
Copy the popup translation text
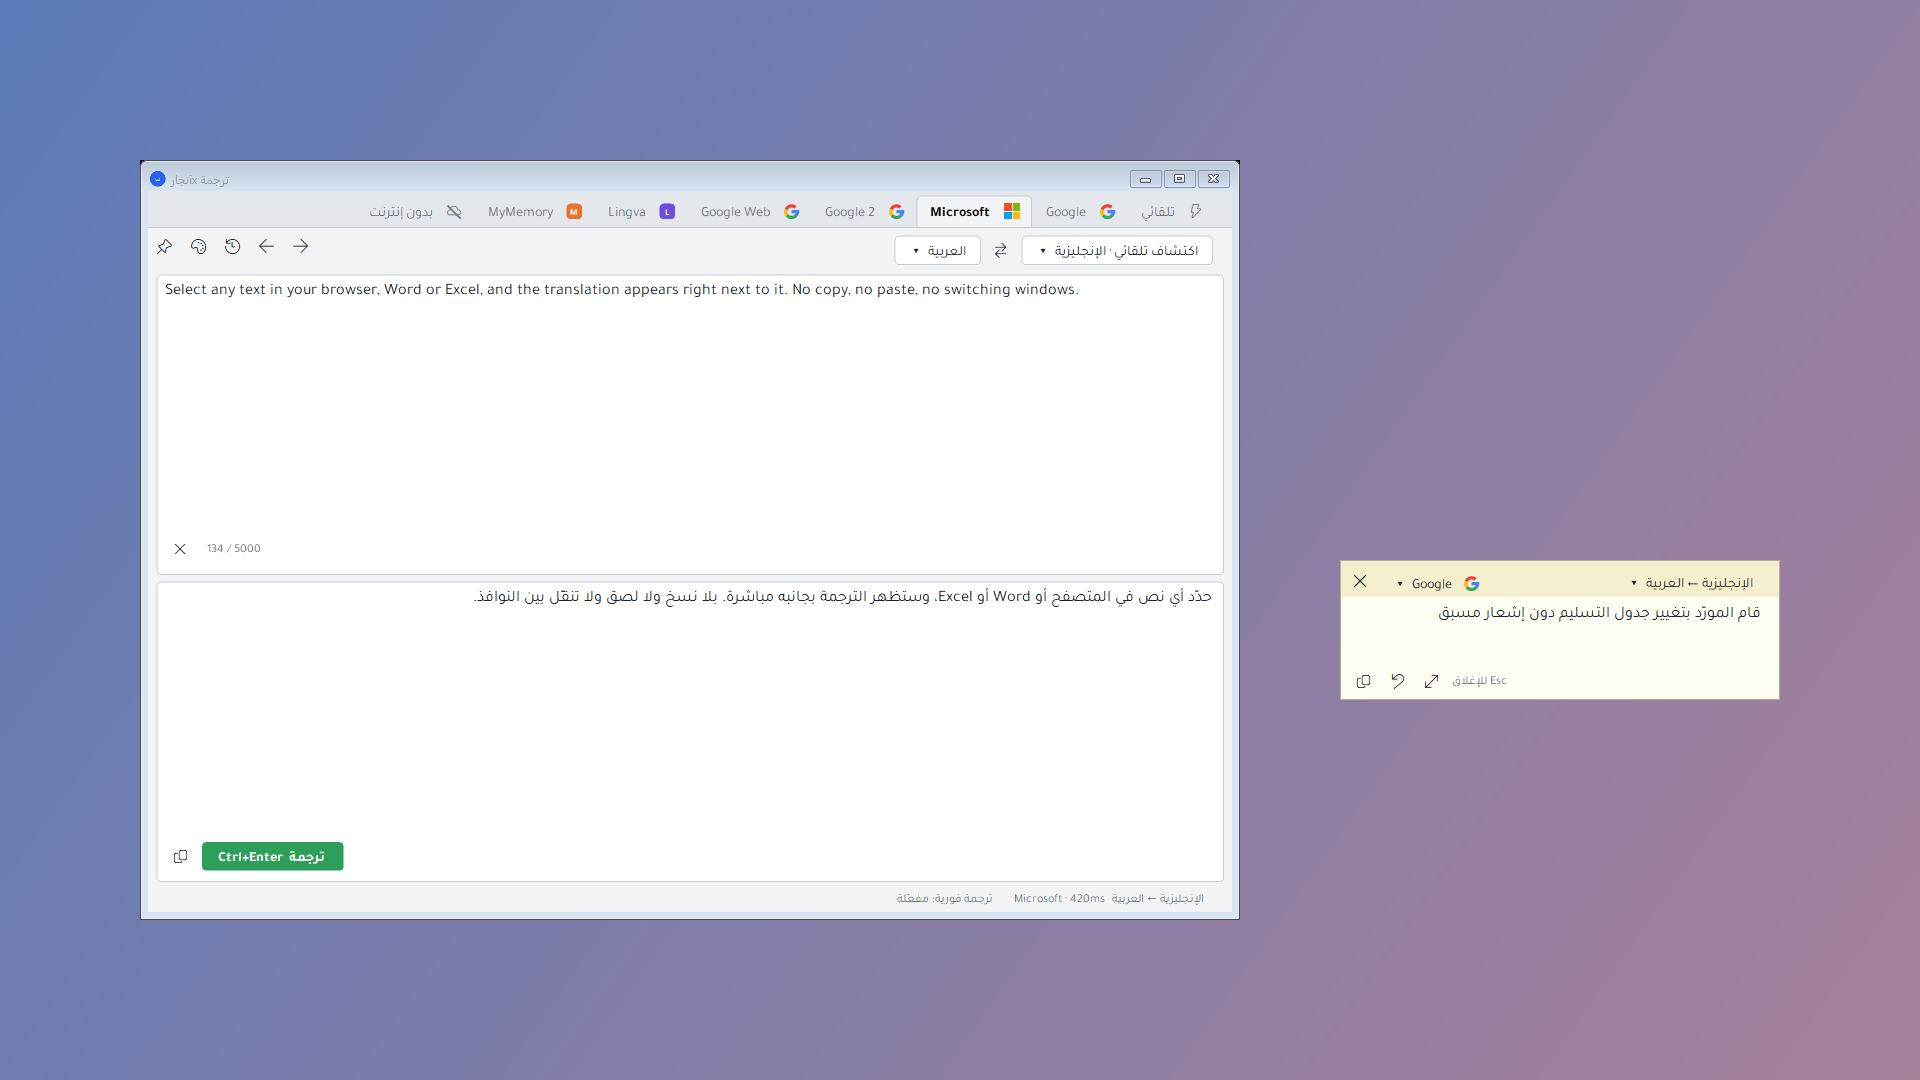coord(1364,681)
